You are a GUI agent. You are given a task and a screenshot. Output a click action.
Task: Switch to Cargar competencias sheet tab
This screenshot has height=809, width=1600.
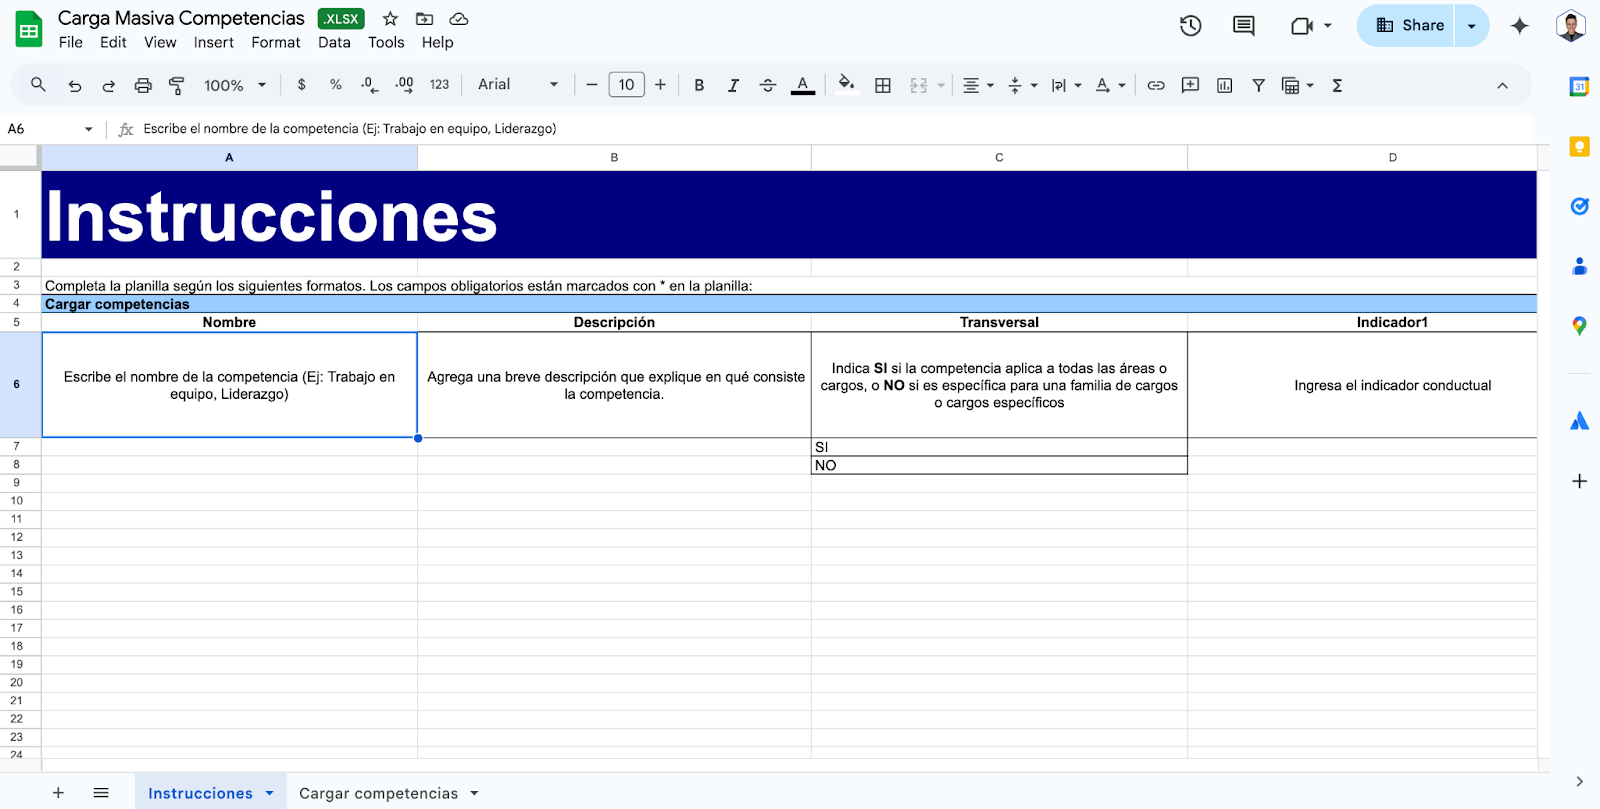tap(378, 793)
